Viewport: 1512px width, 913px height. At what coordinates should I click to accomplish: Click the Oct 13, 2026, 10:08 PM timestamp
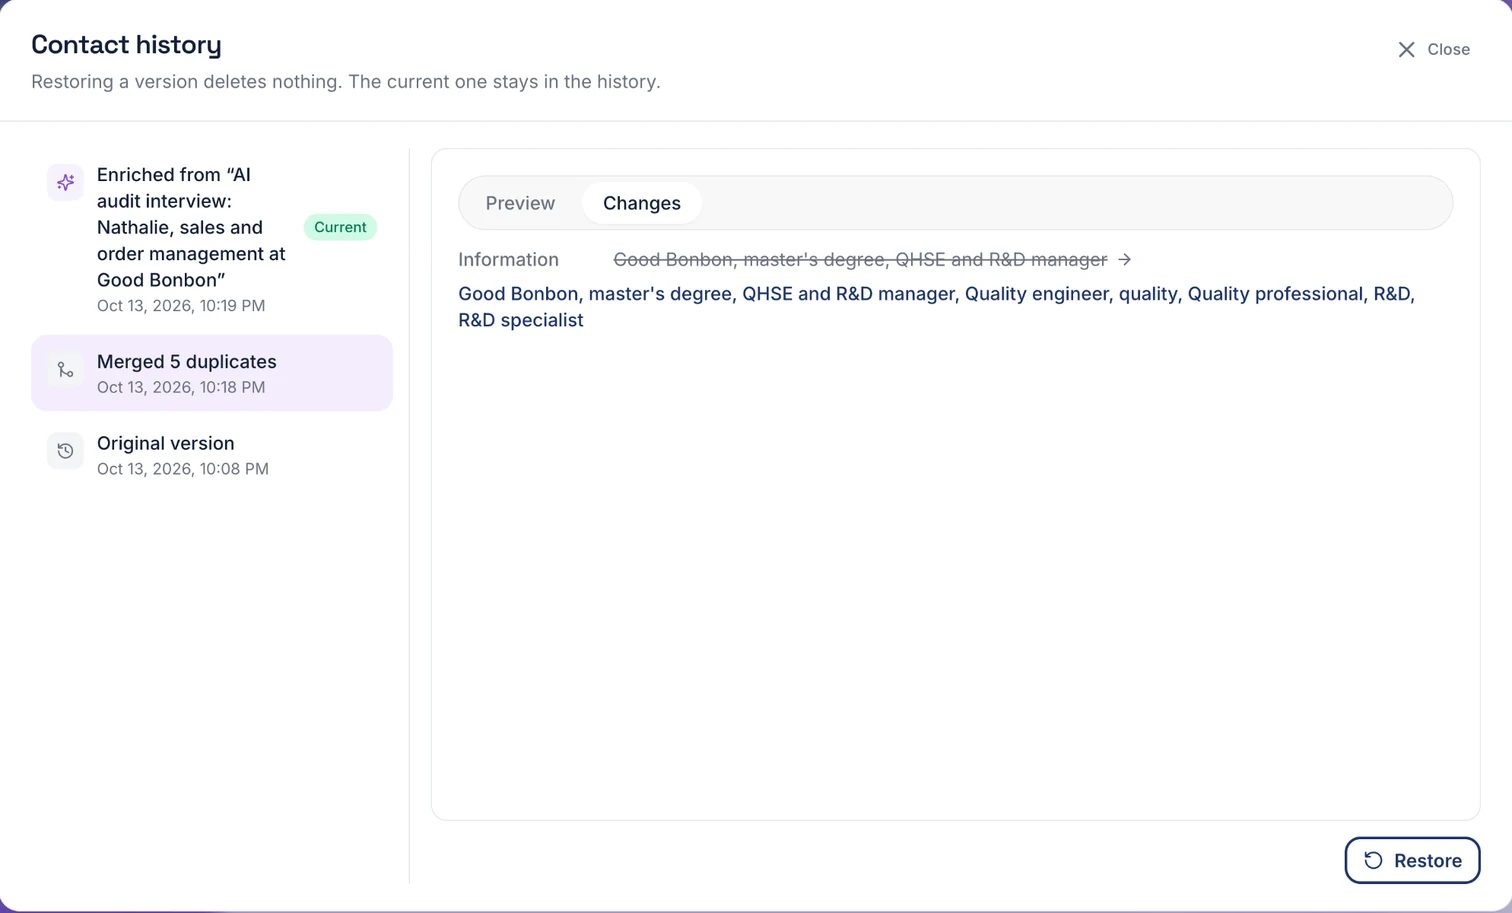pyautogui.click(x=183, y=468)
